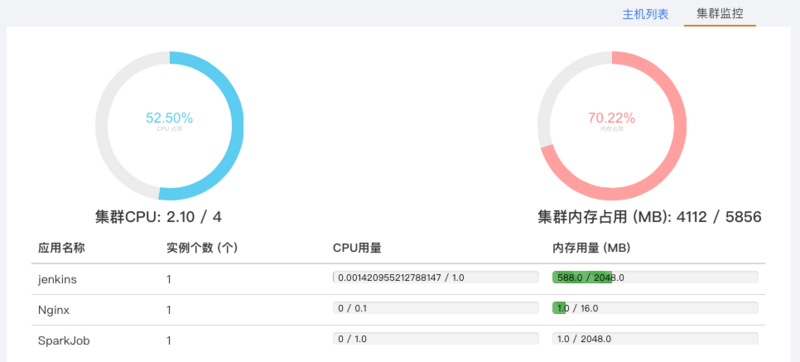The height and width of the screenshot is (362, 800).
Task: Click the jenkins CPU usage progress bar
Action: point(436,278)
